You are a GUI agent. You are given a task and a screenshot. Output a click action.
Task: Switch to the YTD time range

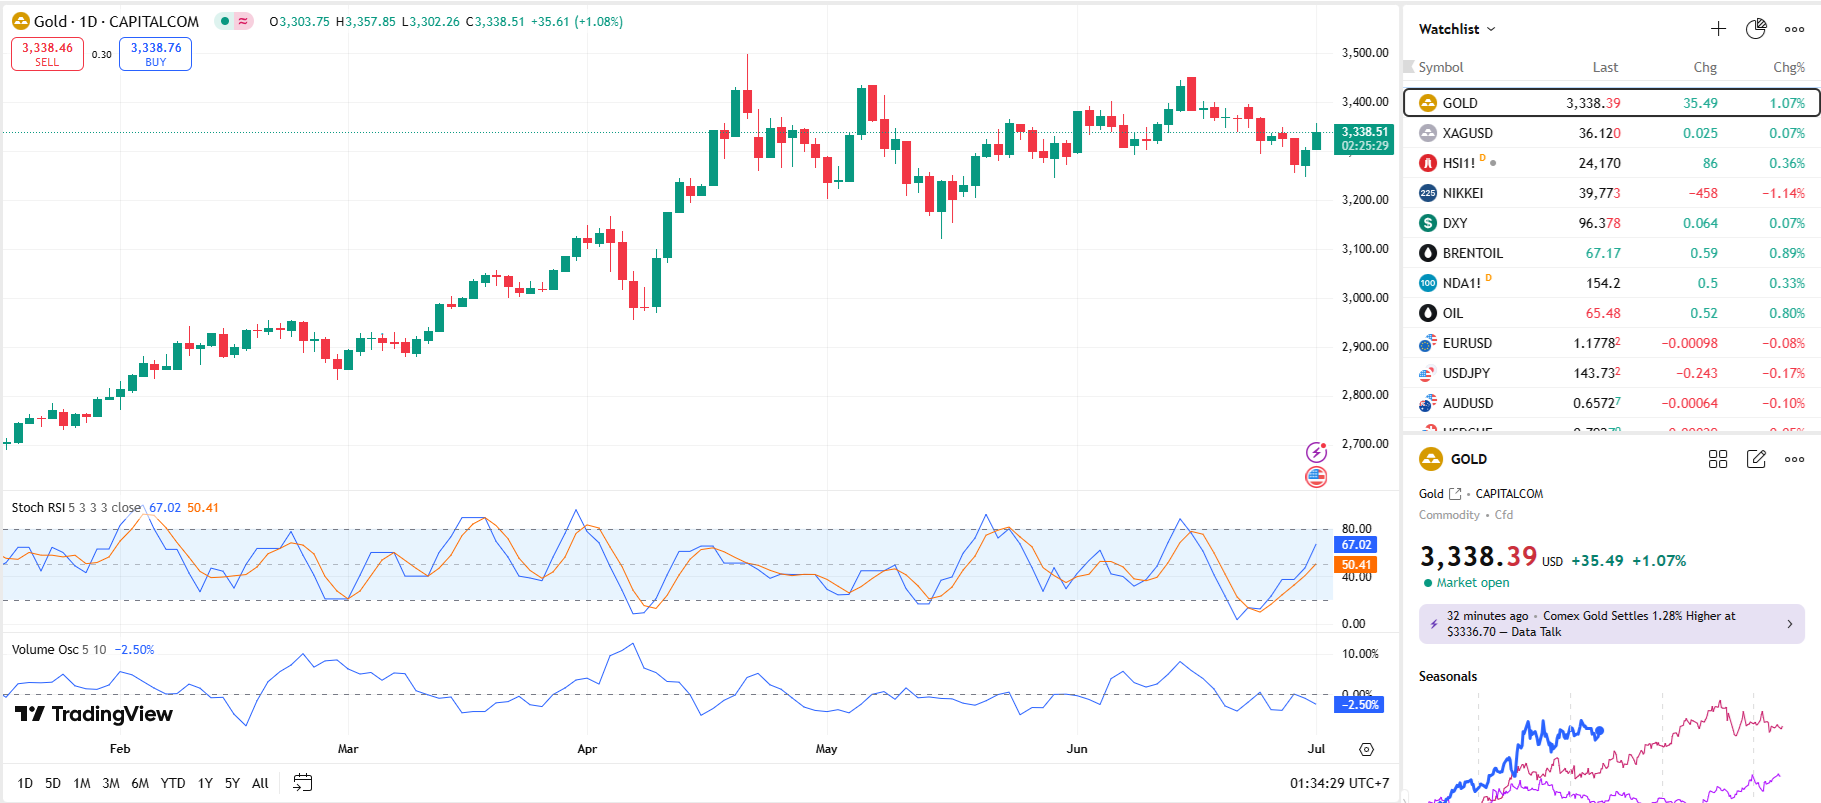(x=173, y=783)
